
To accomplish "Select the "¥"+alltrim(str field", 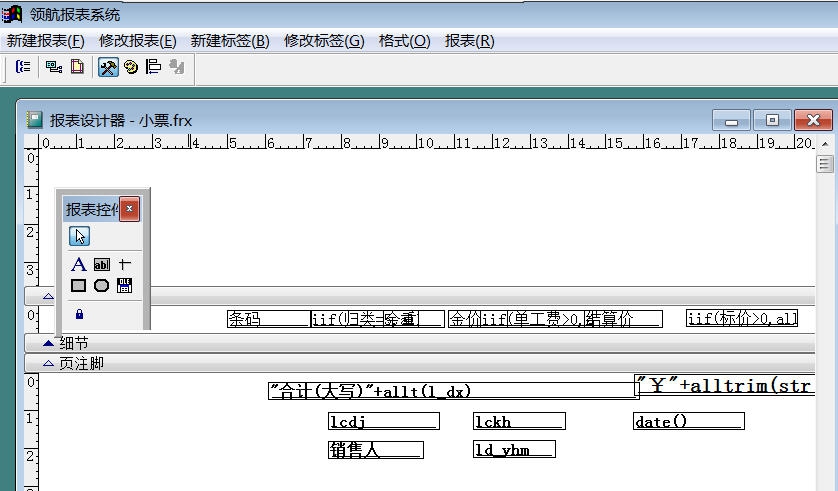I will (725, 385).
